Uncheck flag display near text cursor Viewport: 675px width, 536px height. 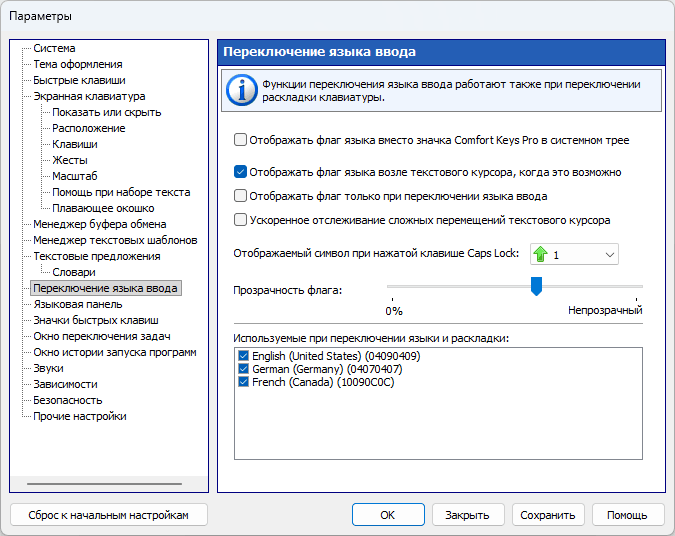tap(240, 172)
